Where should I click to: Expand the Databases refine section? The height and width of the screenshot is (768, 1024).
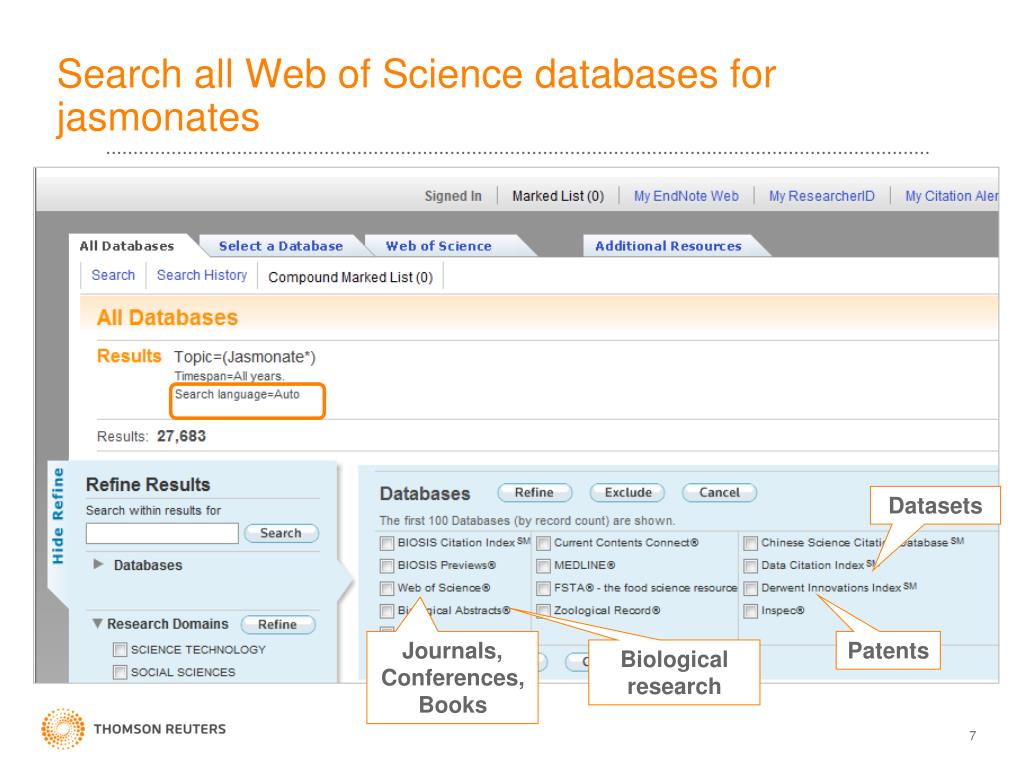pos(99,564)
